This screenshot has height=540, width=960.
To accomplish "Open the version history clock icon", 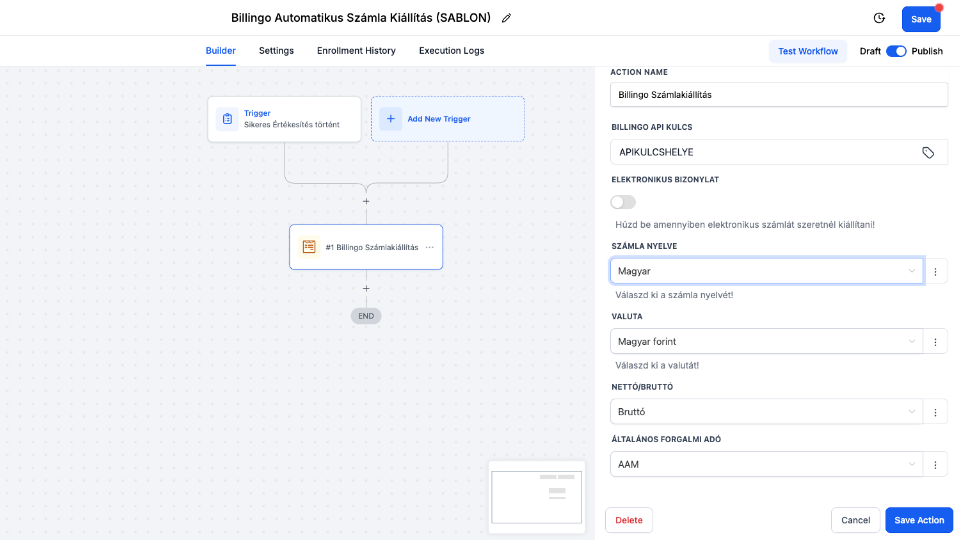I will (x=879, y=18).
